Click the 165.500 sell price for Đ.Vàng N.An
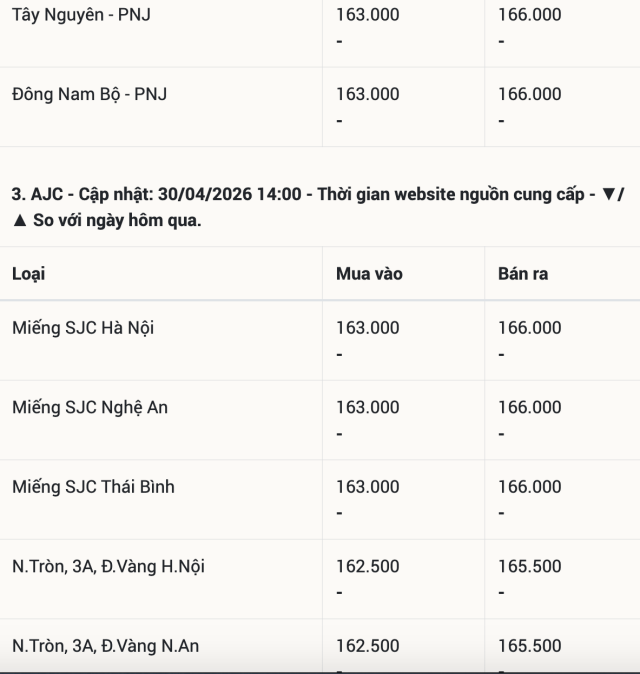The height and width of the screenshot is (674, 640). (530, 646)
